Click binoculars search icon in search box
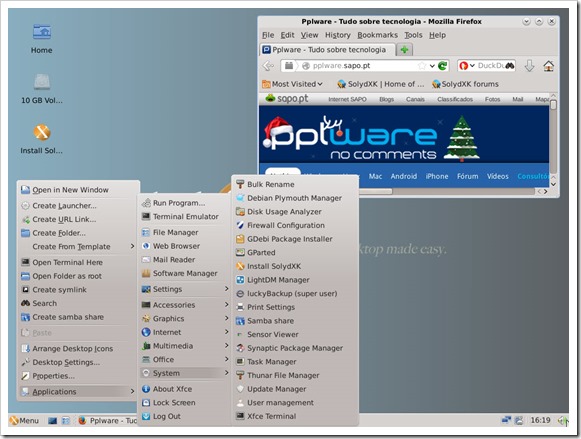The width and height of the screenshot is (581, 439). (510, 66)
